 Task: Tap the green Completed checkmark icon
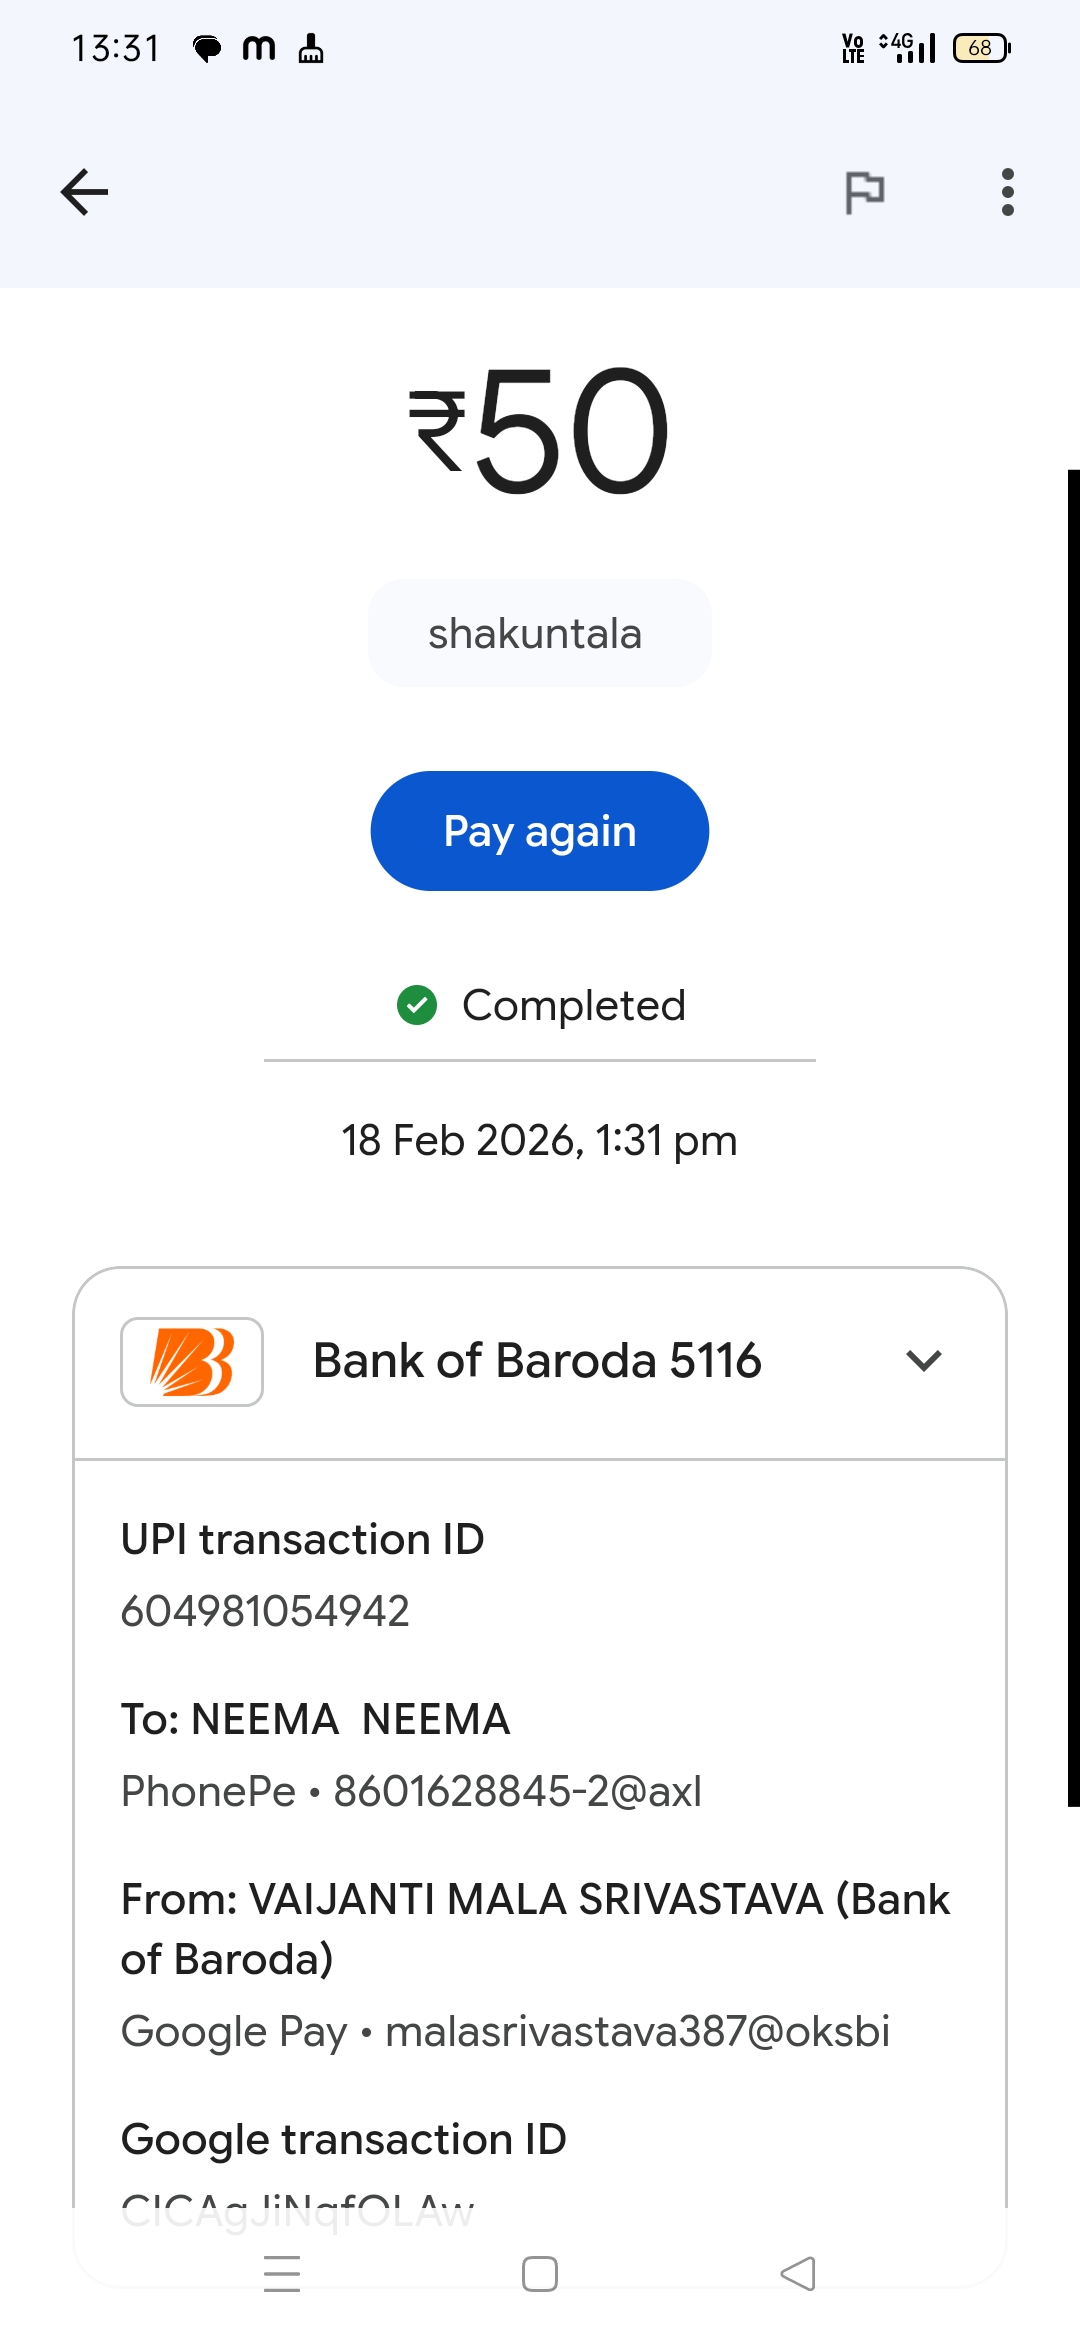coord(417,1005)
